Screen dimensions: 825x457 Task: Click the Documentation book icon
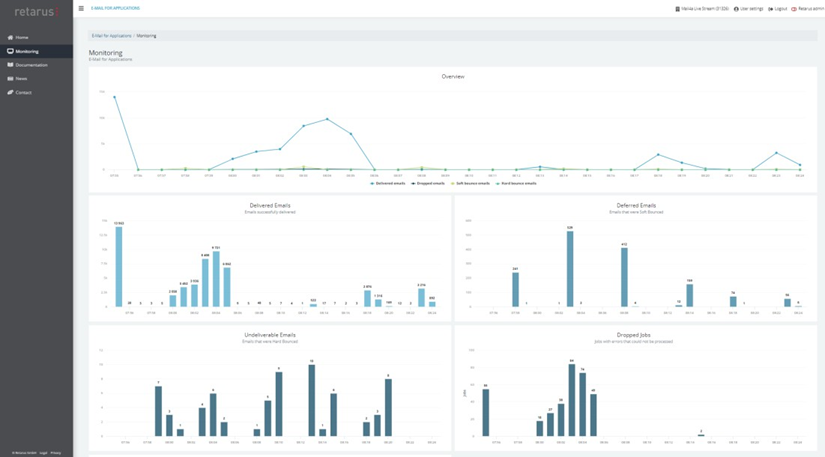pyautogui.click(x=10, y=65)
